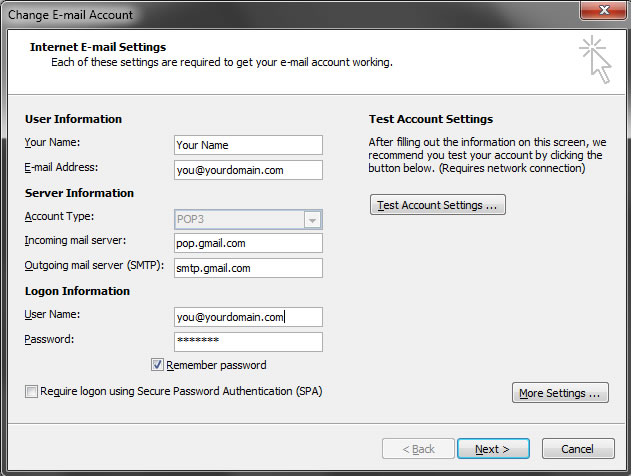The height and width of the screenshot is (476, 632).
Task: Toggle the Remember password checkbox
Action: click(157, 365)
